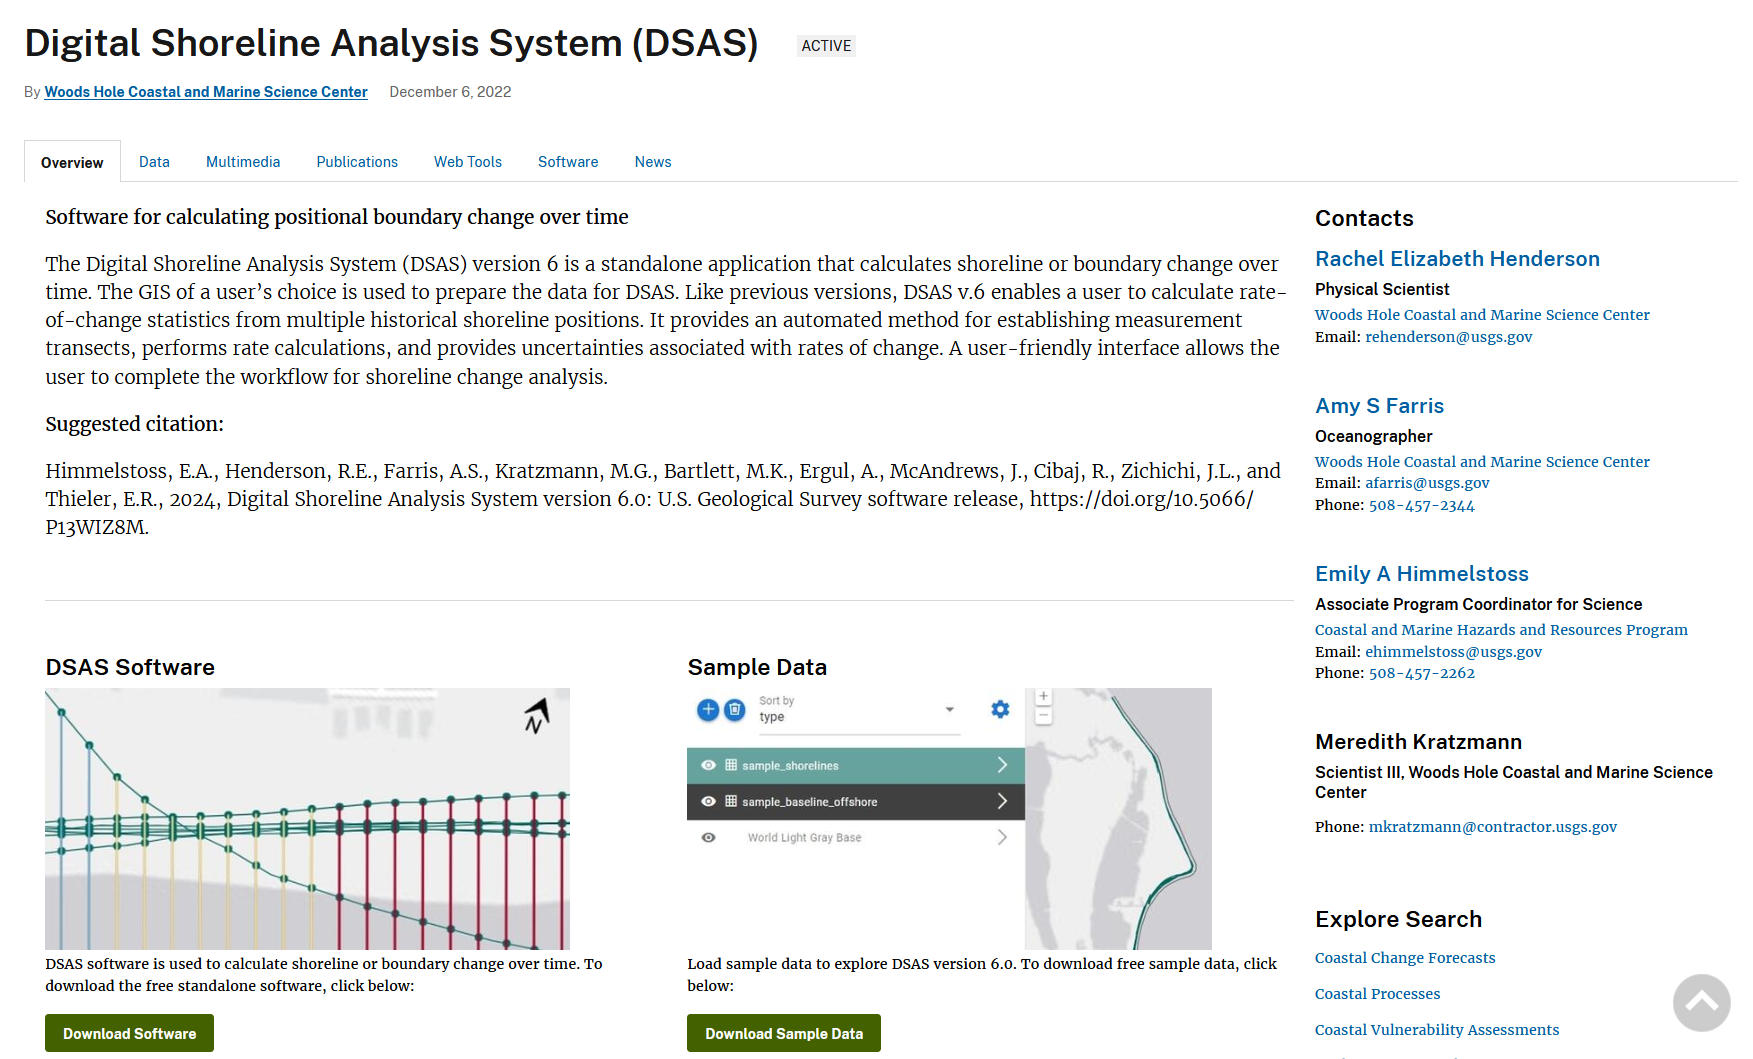Click the map zoom out minus button
Image resolution: width=1753 pixels, height=1059 pixels.
(x=1043, y=716)
